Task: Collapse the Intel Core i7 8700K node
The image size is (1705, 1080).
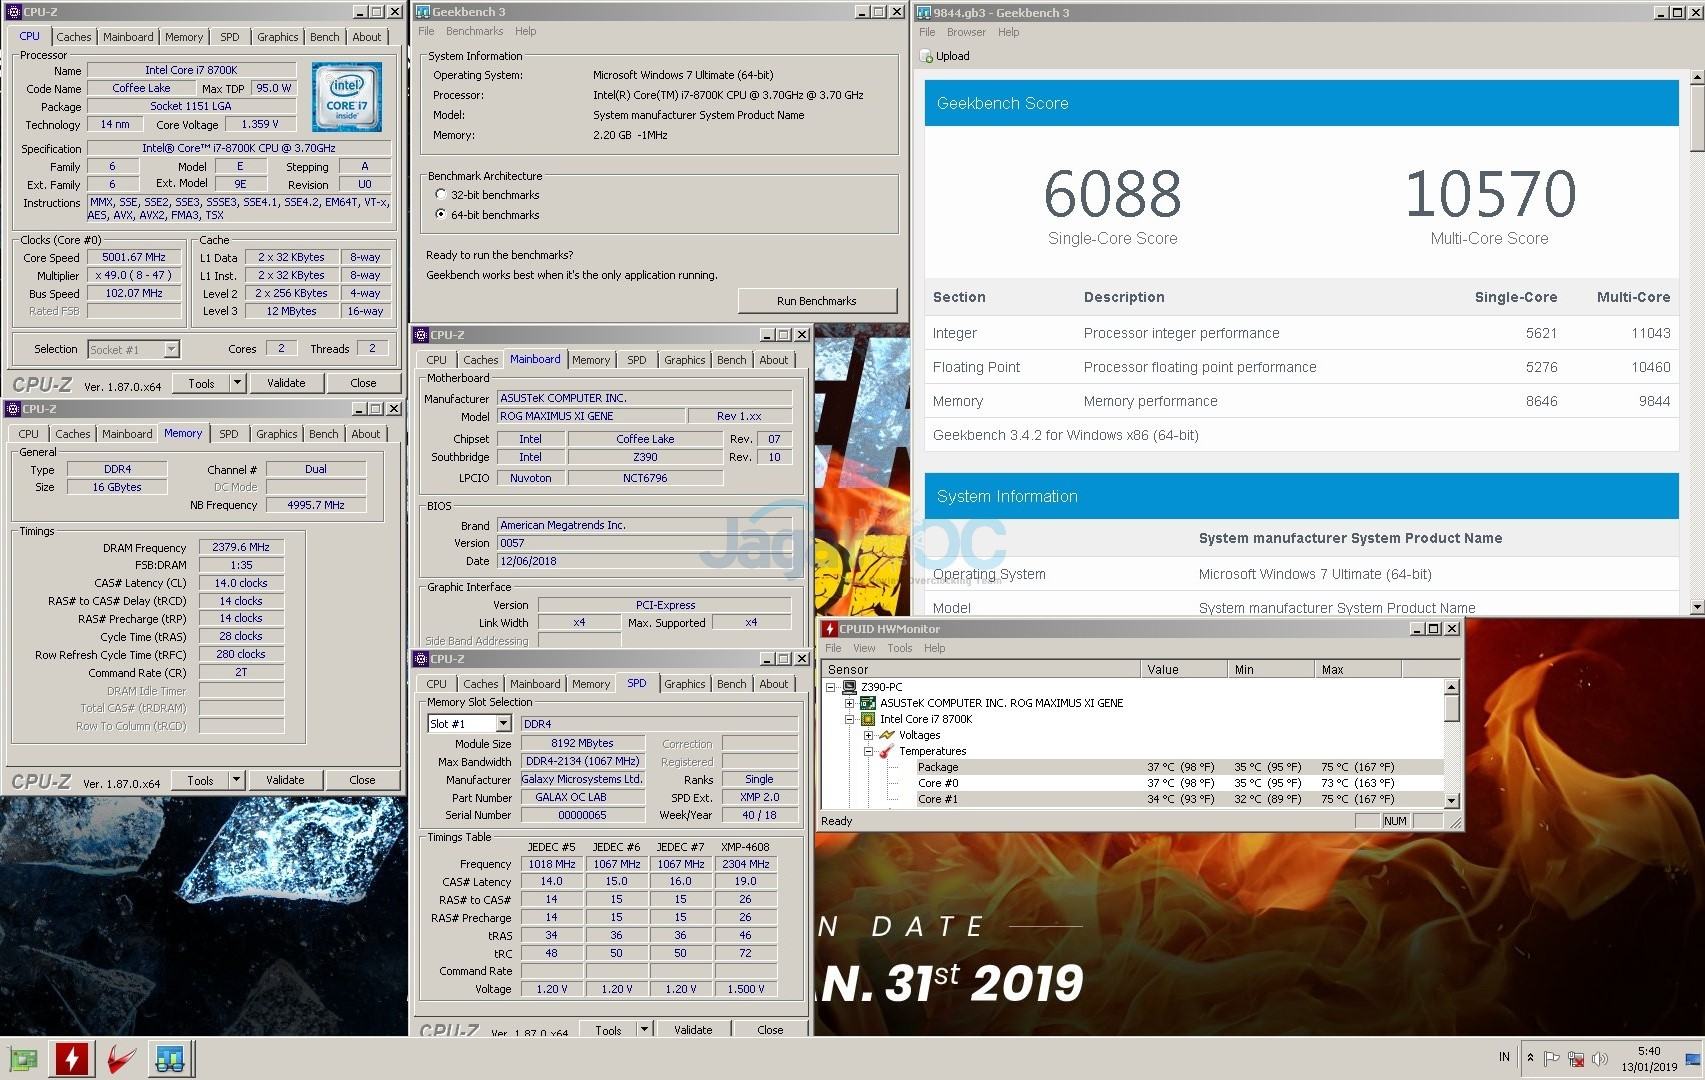Action: pos(850,719)
